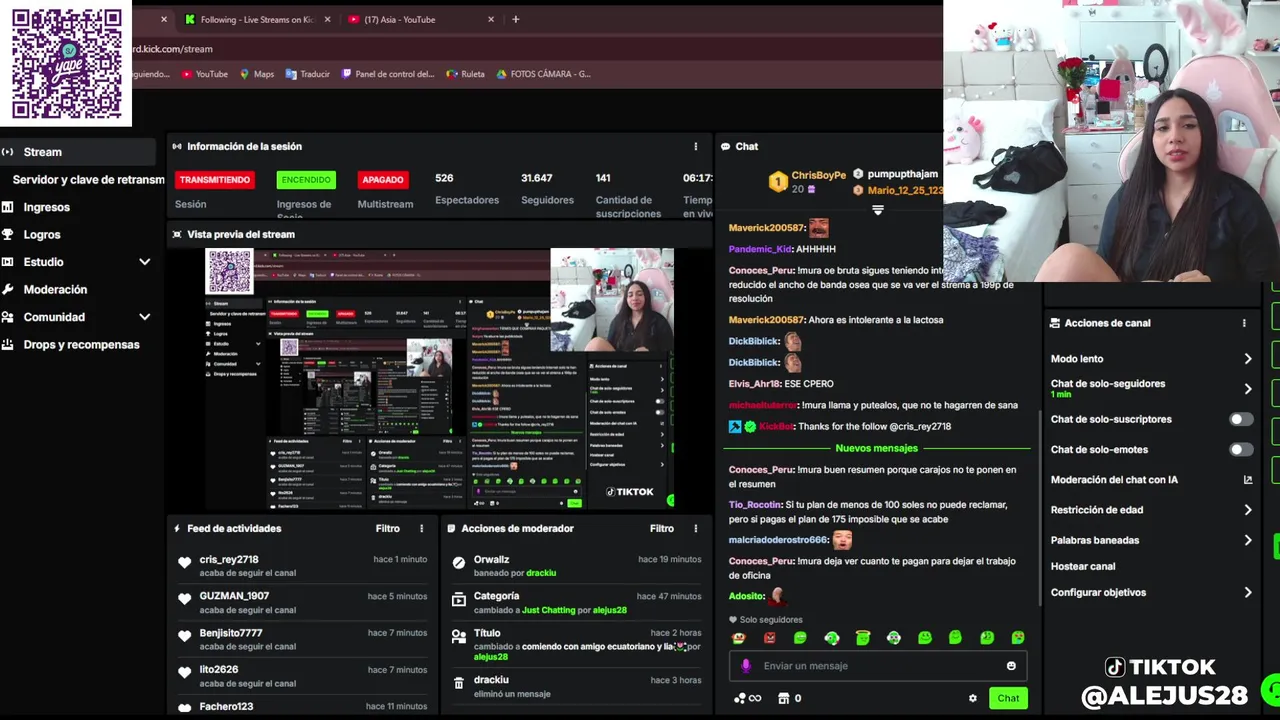
Task: Open chat settings gear
Action: pyautogui.click(x=972, y=698)
